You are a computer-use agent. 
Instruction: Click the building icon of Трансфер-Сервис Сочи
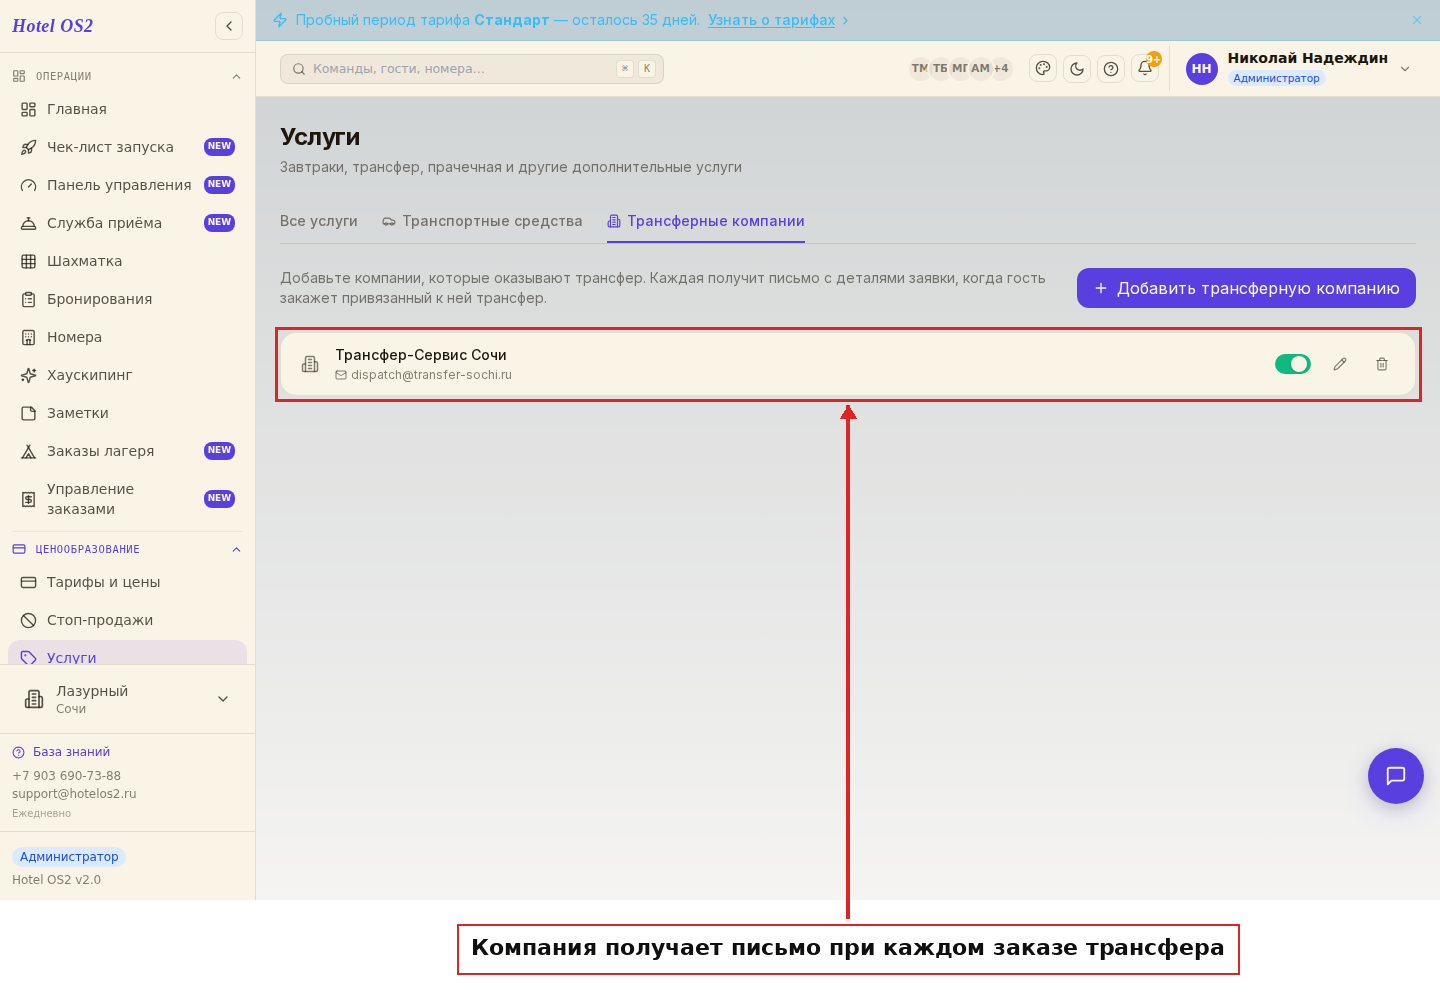point(310,364)
